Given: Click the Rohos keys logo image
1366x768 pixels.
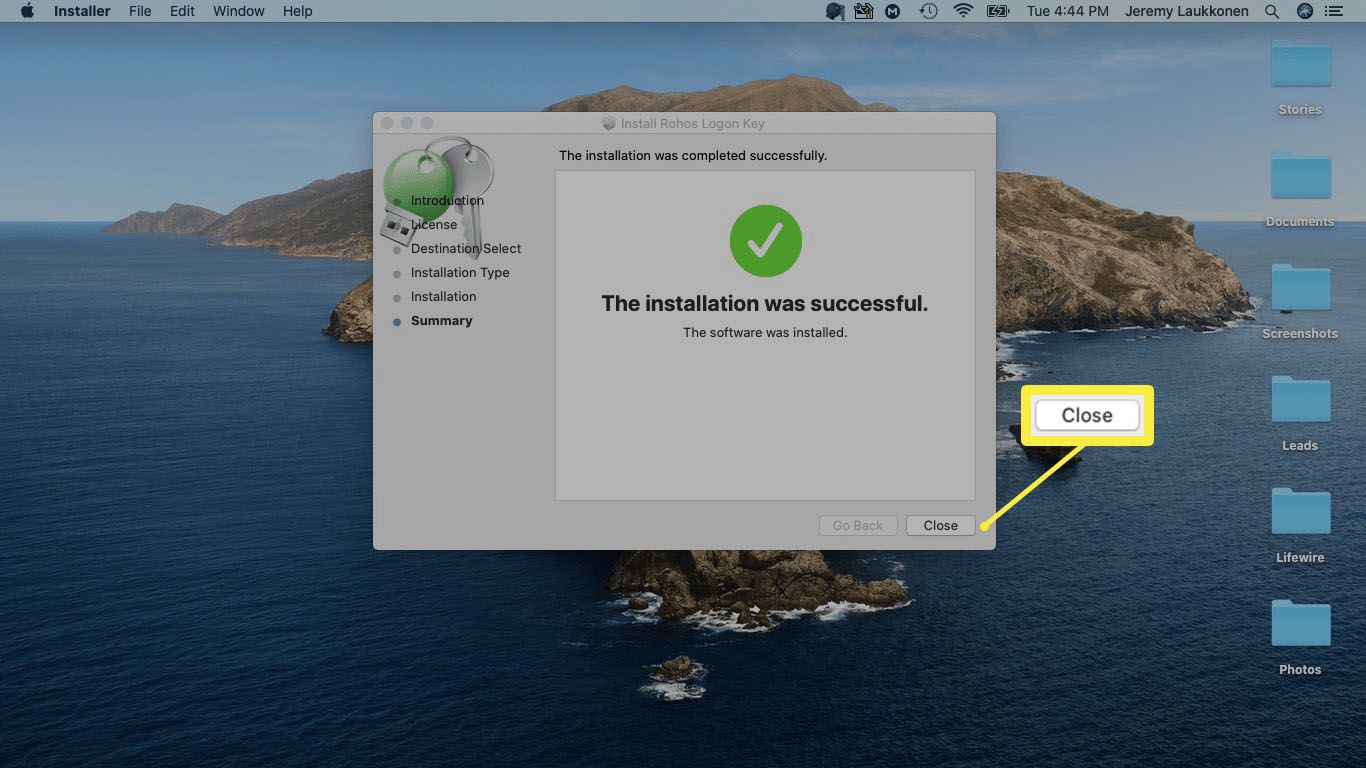Looking at the screenshot, I should 437,195.
